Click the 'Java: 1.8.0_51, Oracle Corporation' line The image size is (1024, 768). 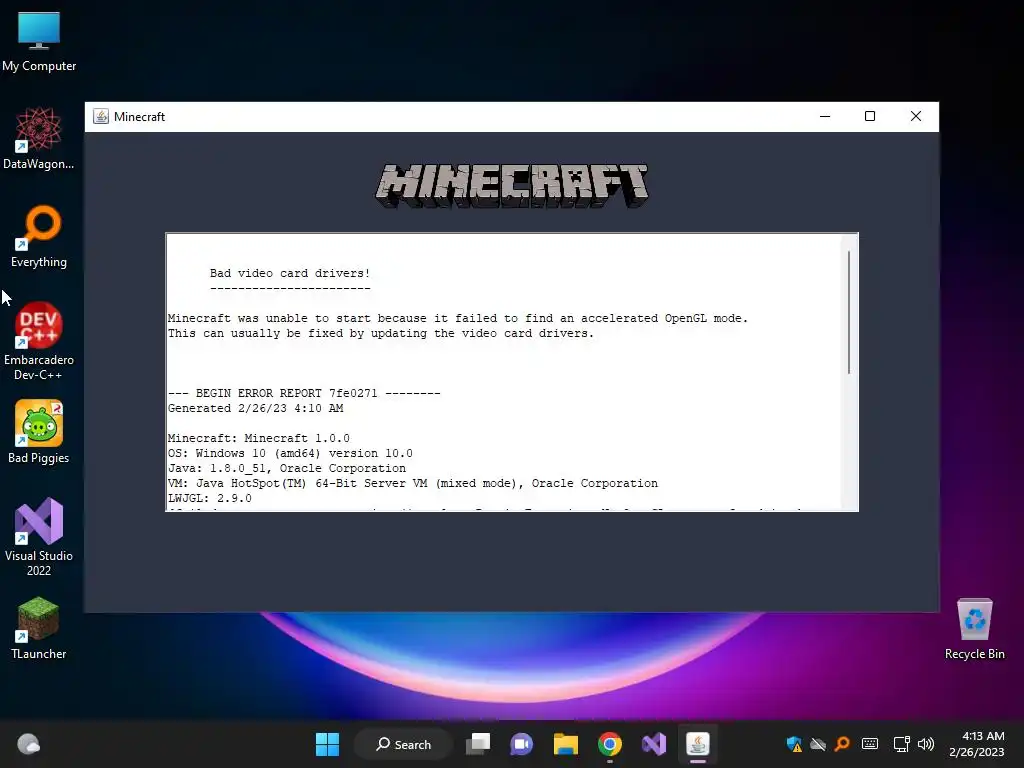[x=287, y=468]
